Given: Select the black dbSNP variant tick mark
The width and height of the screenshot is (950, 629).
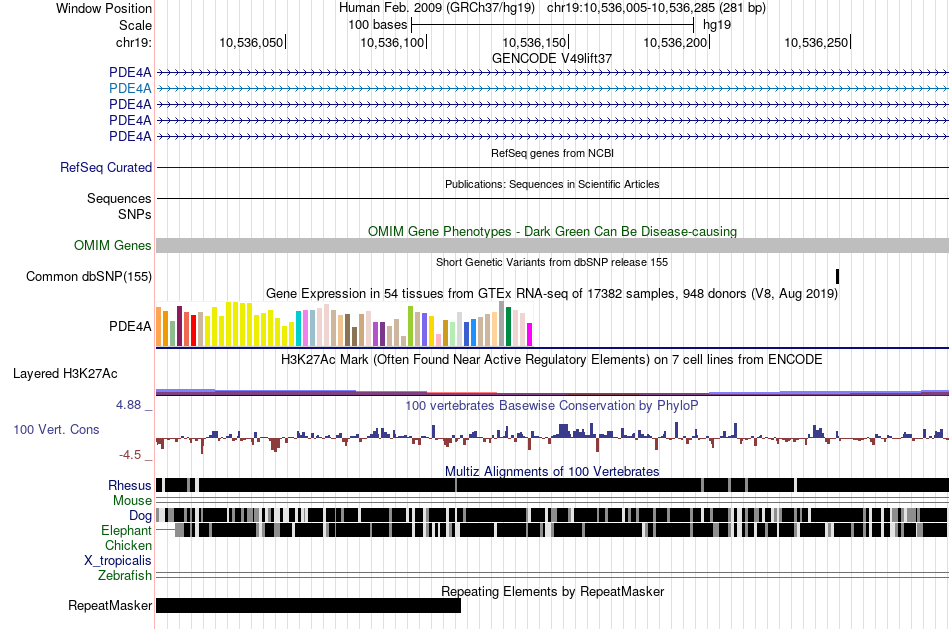Looking at the screenshot, I should click(837, 276).
